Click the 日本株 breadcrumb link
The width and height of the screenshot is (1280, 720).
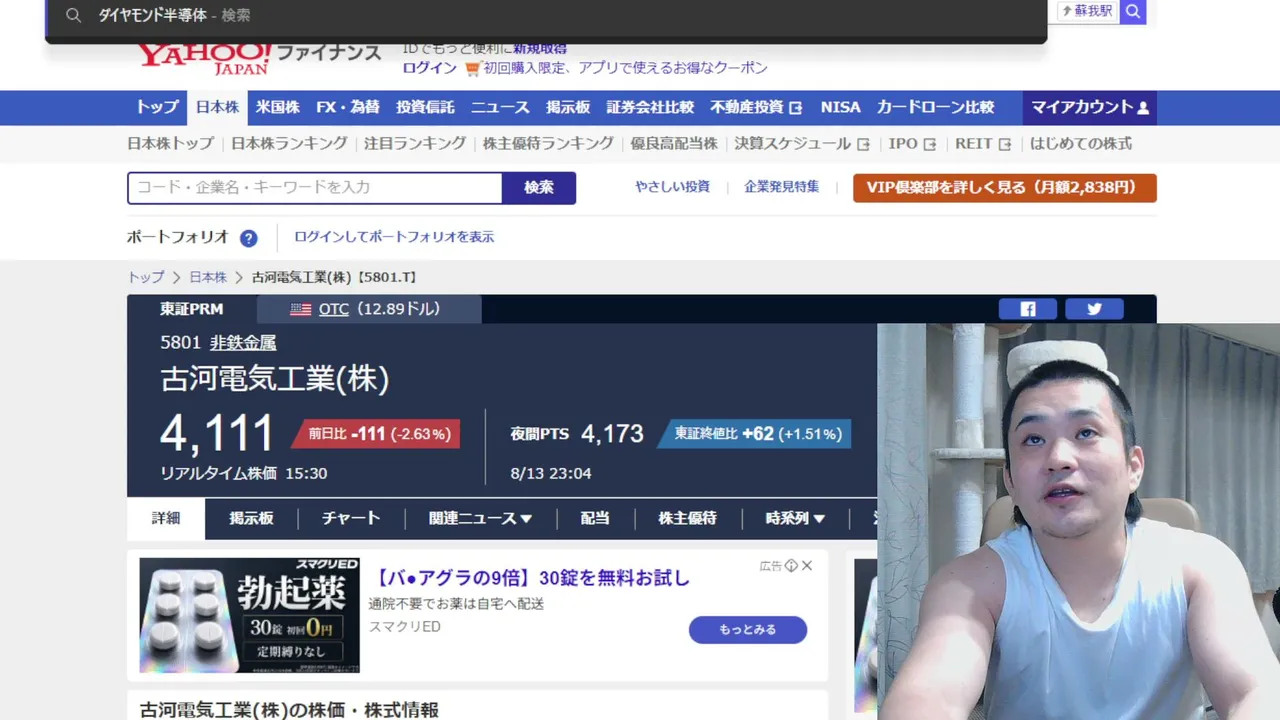pos(208,277)
